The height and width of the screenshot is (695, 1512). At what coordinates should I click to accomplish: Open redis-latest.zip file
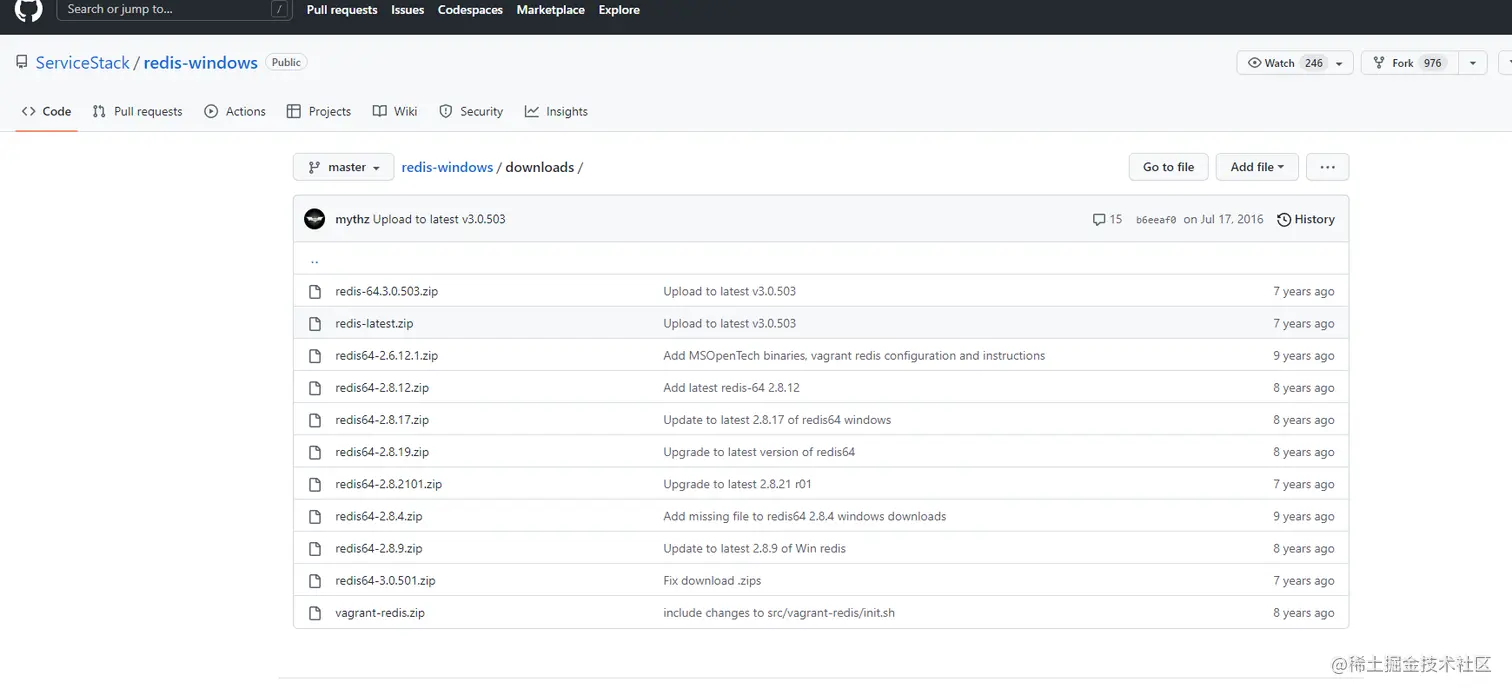374,323
